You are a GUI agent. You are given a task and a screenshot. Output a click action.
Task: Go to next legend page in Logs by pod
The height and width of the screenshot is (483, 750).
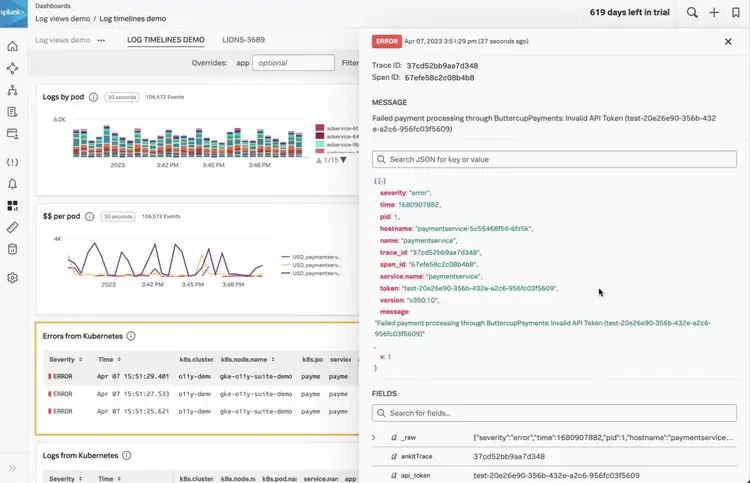pyautogui.click(x=344, y=160)
